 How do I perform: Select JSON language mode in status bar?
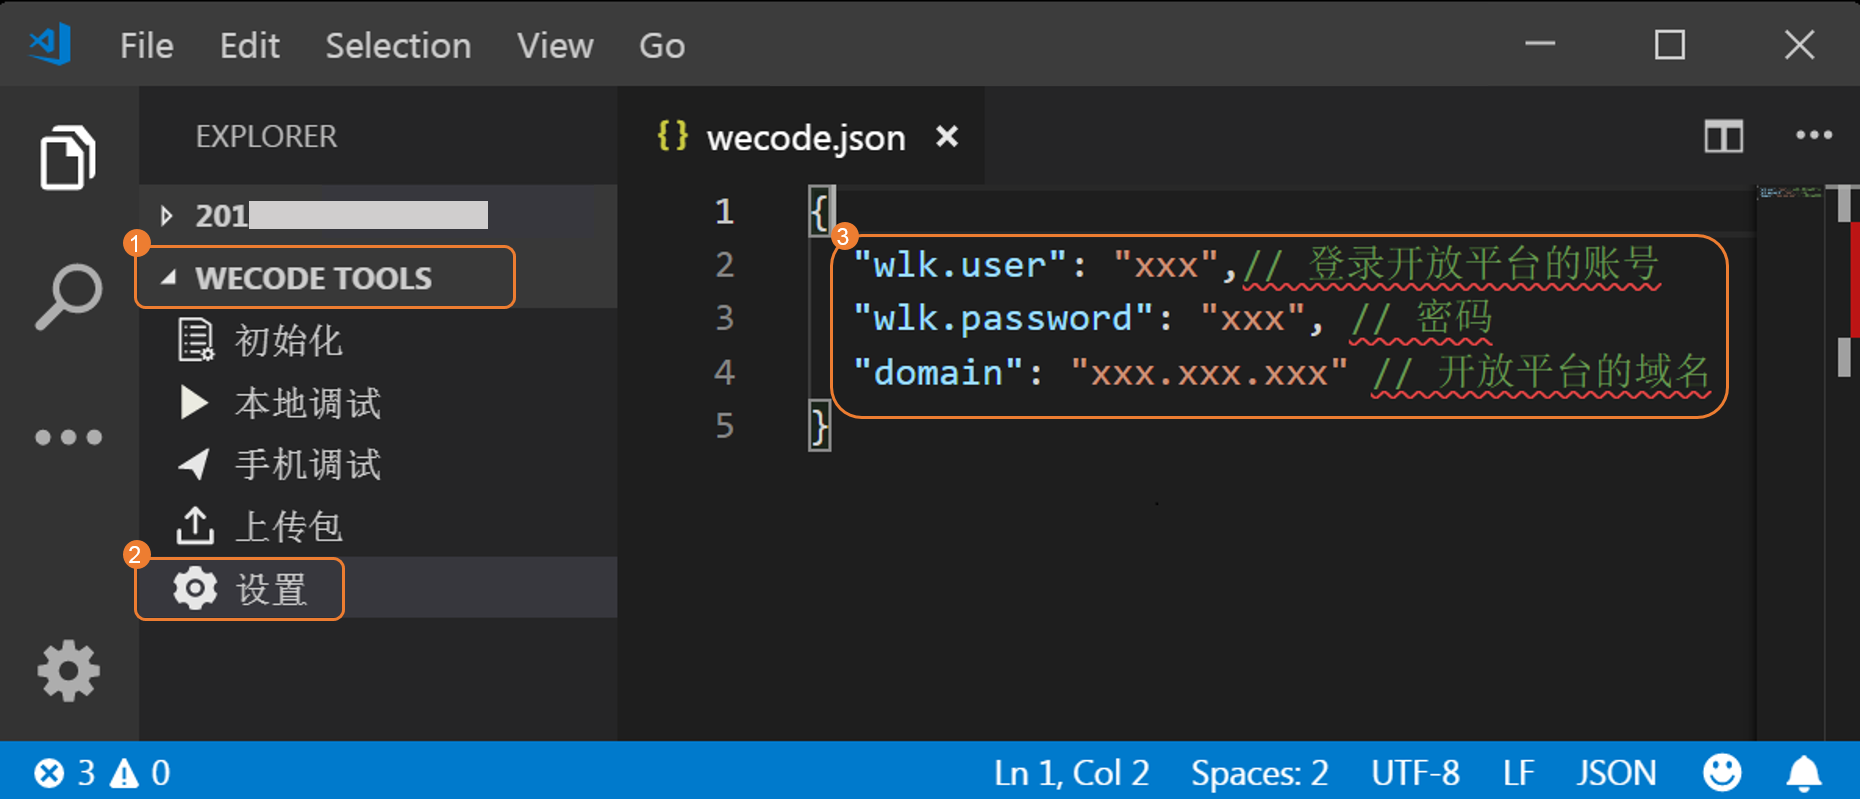1615,772
